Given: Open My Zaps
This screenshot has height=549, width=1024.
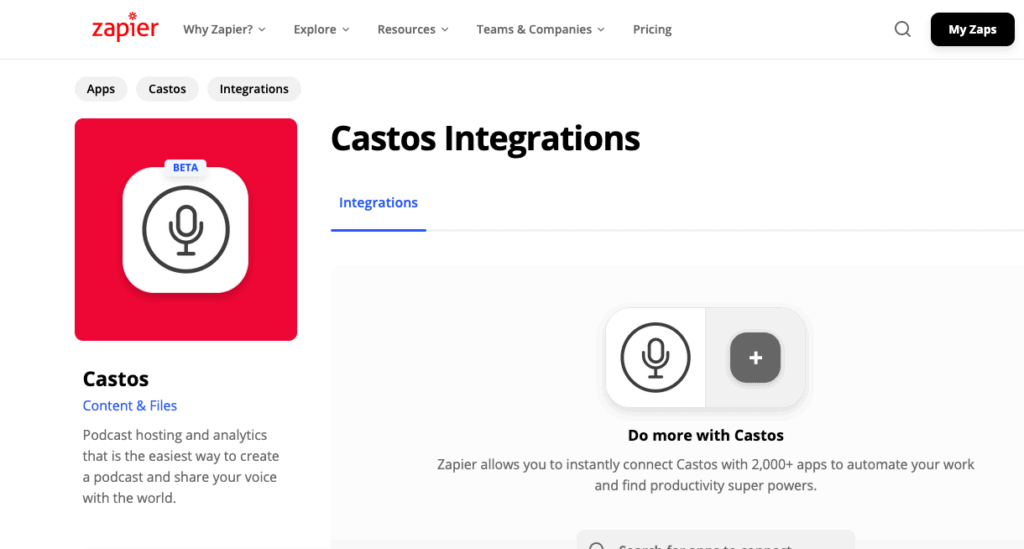Looking at the screenshot, I should tap(972, 29).
